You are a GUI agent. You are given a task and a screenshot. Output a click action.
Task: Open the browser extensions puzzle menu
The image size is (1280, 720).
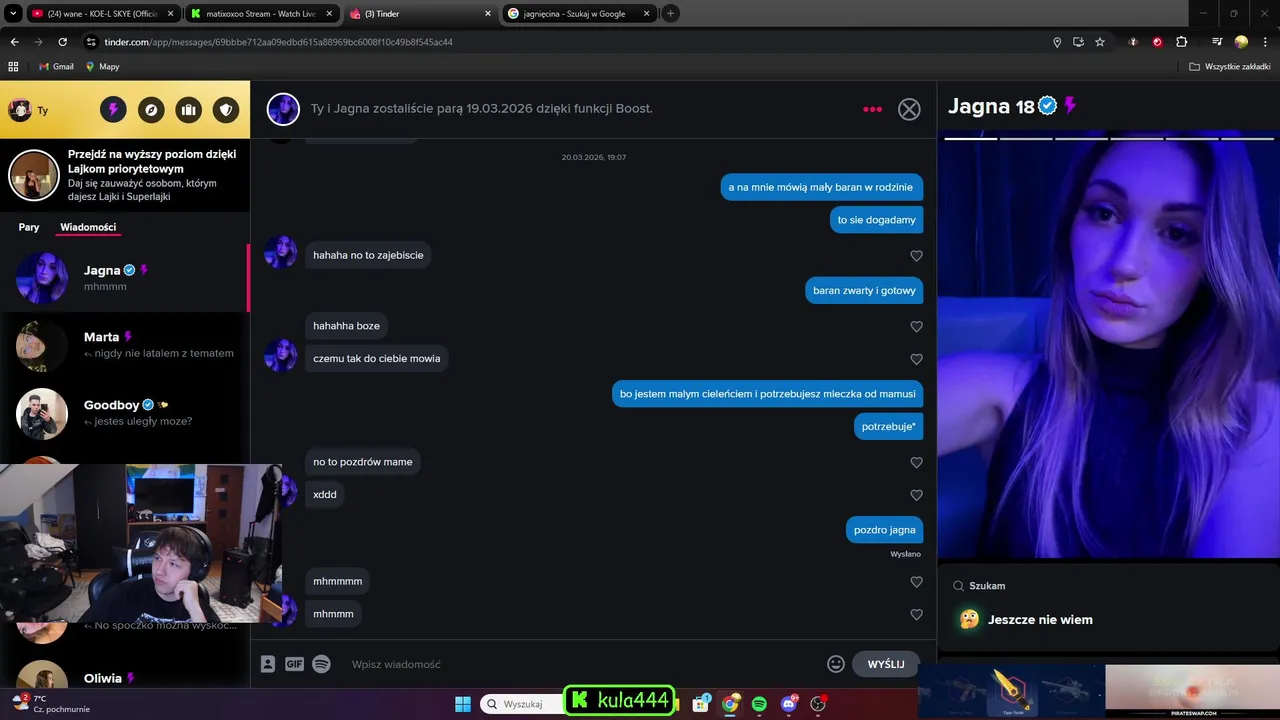(1181, 42)
